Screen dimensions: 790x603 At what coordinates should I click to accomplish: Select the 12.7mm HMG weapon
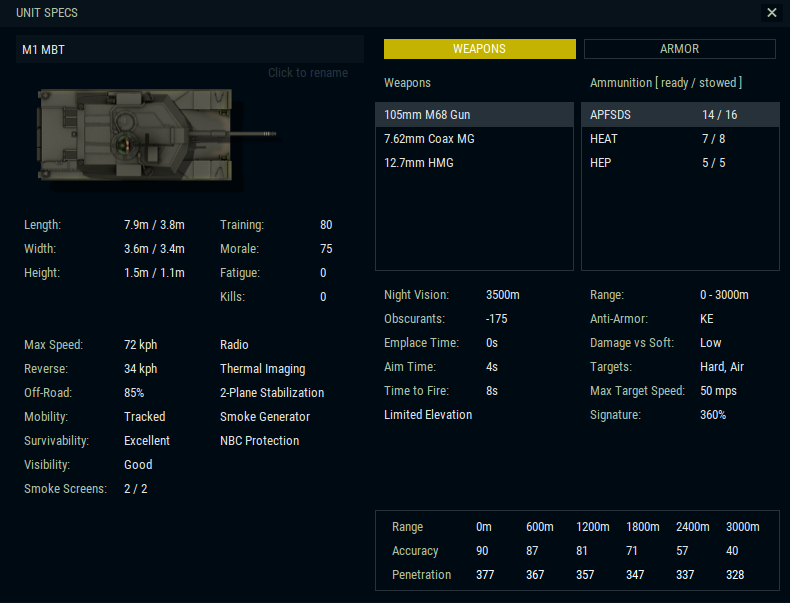[x=474, y=163]
